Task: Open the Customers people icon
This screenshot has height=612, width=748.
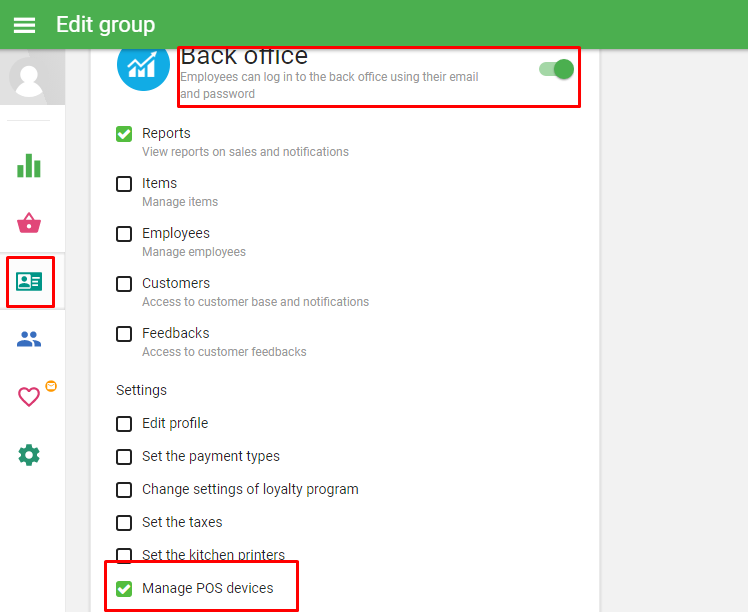Action: click(x=29, y=340)
